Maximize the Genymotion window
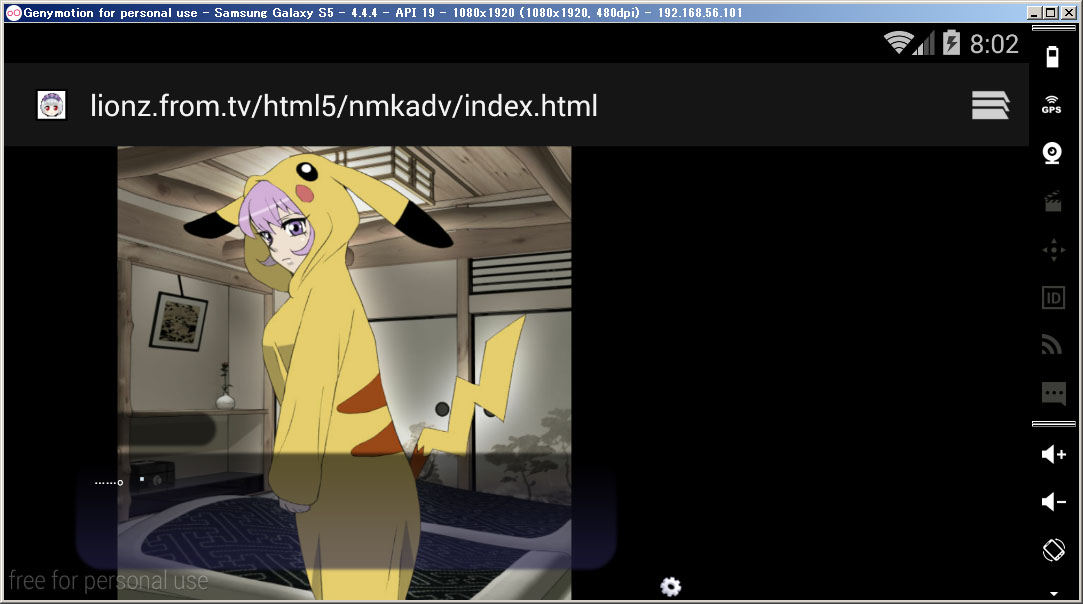 [1051, 12]
